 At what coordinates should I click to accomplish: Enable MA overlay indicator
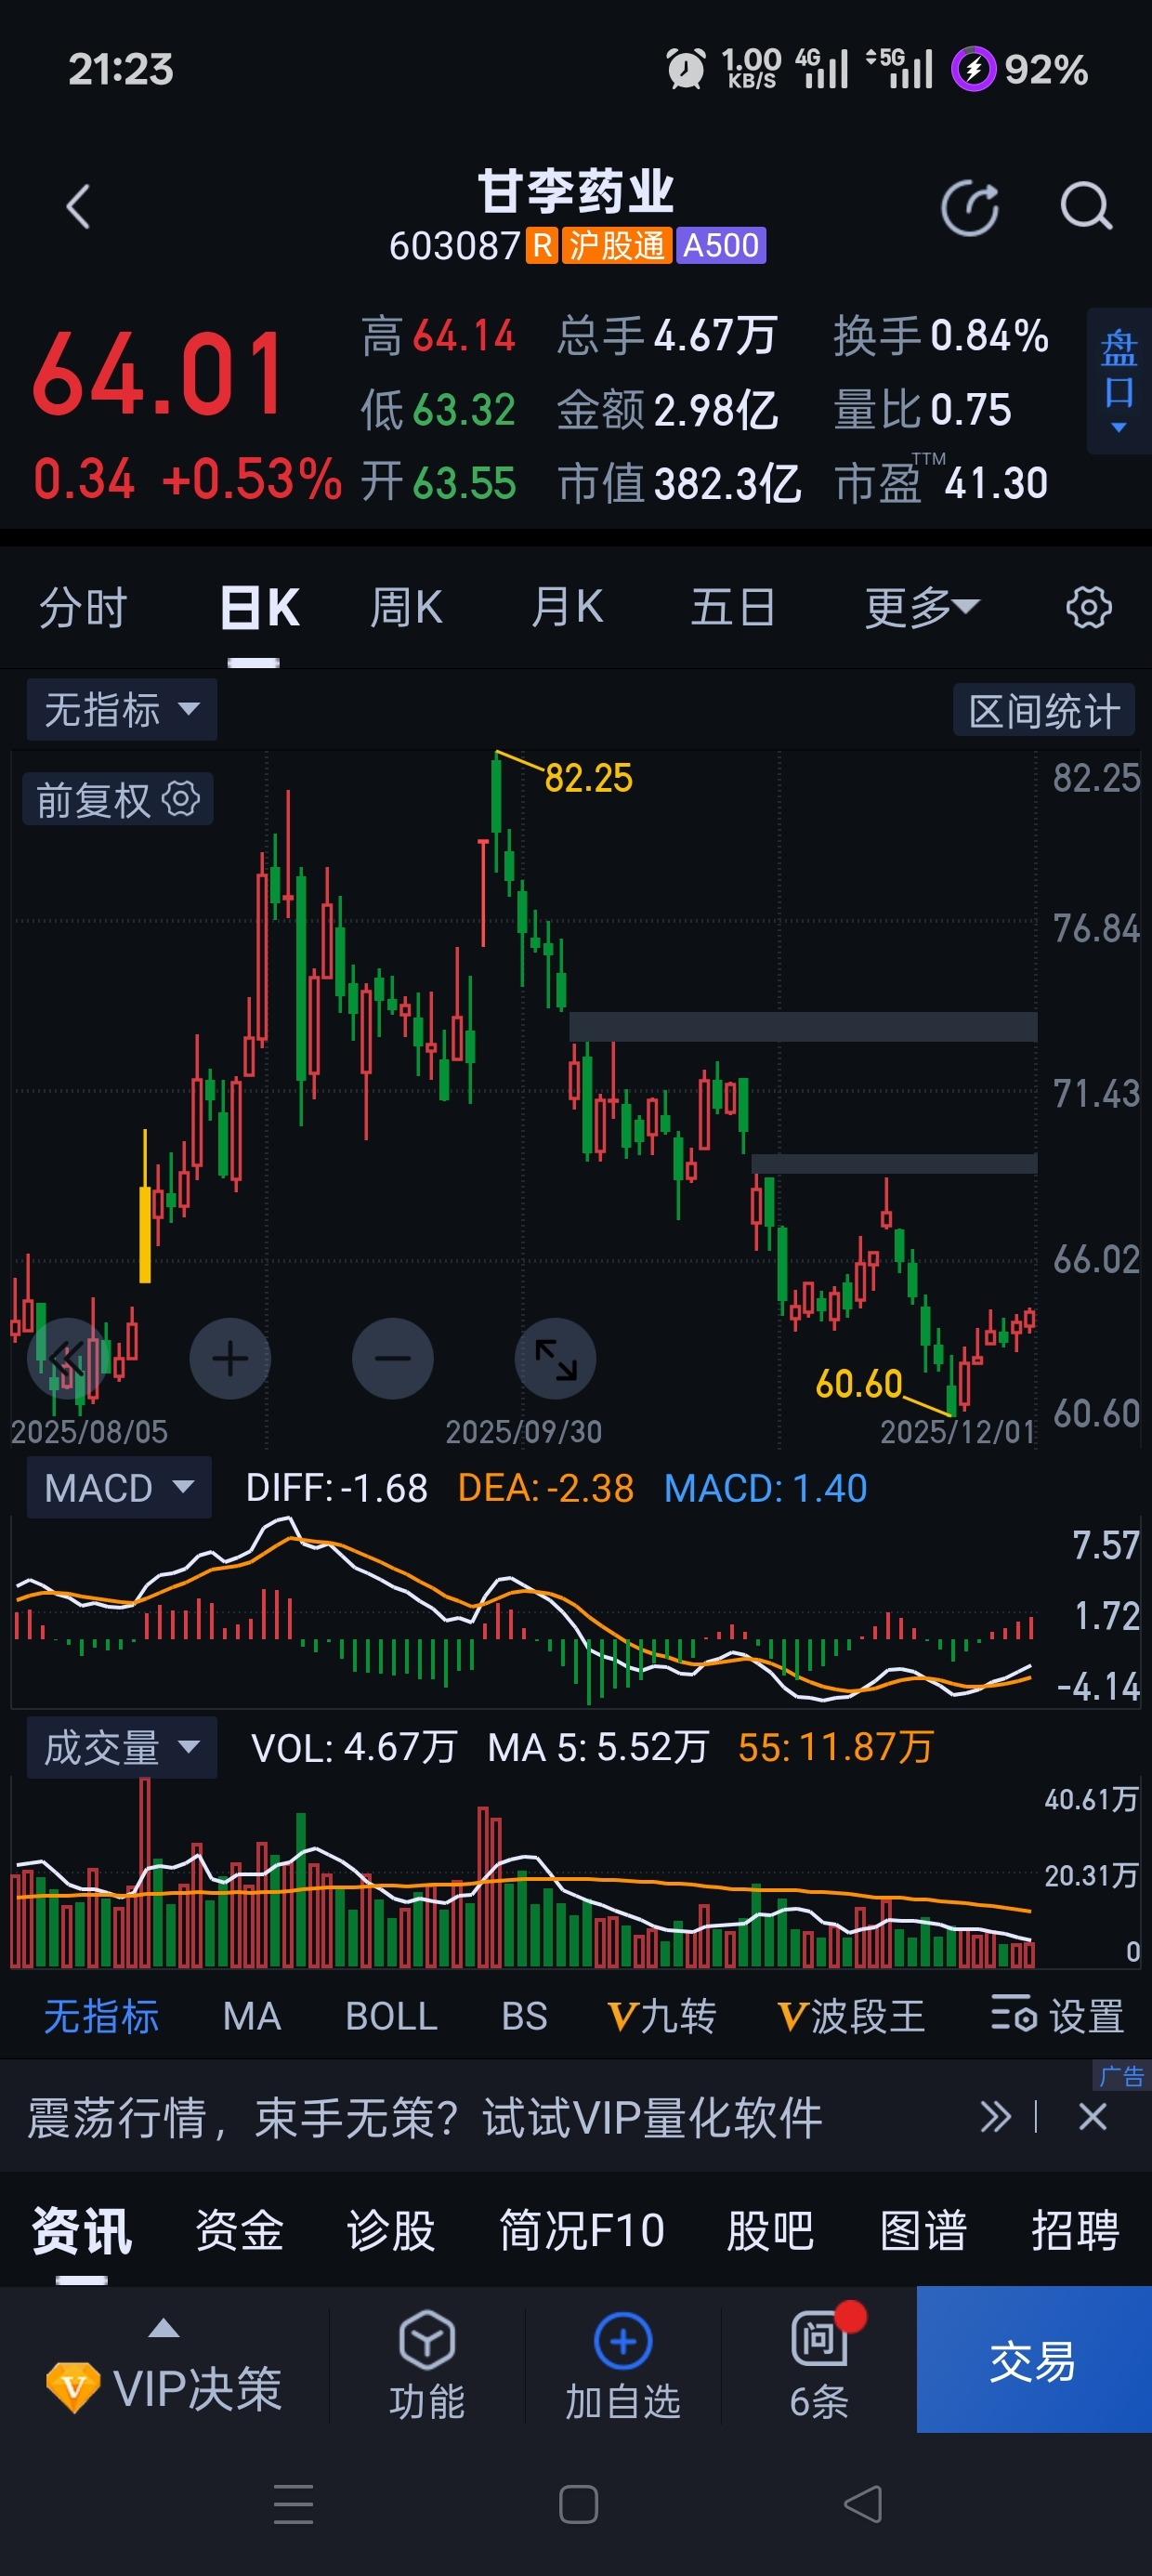[x=252, y=2016]
